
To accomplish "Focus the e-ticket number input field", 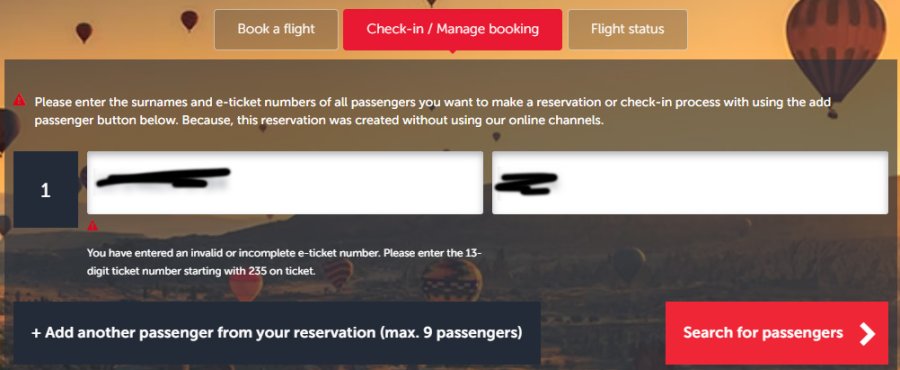I will click(690, 182).
